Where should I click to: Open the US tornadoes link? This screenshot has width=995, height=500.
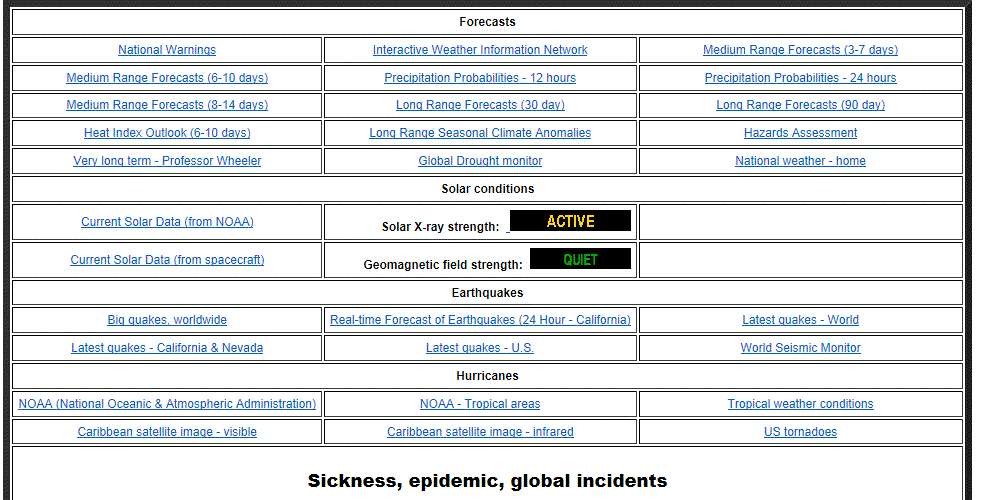tap(800, 431)
